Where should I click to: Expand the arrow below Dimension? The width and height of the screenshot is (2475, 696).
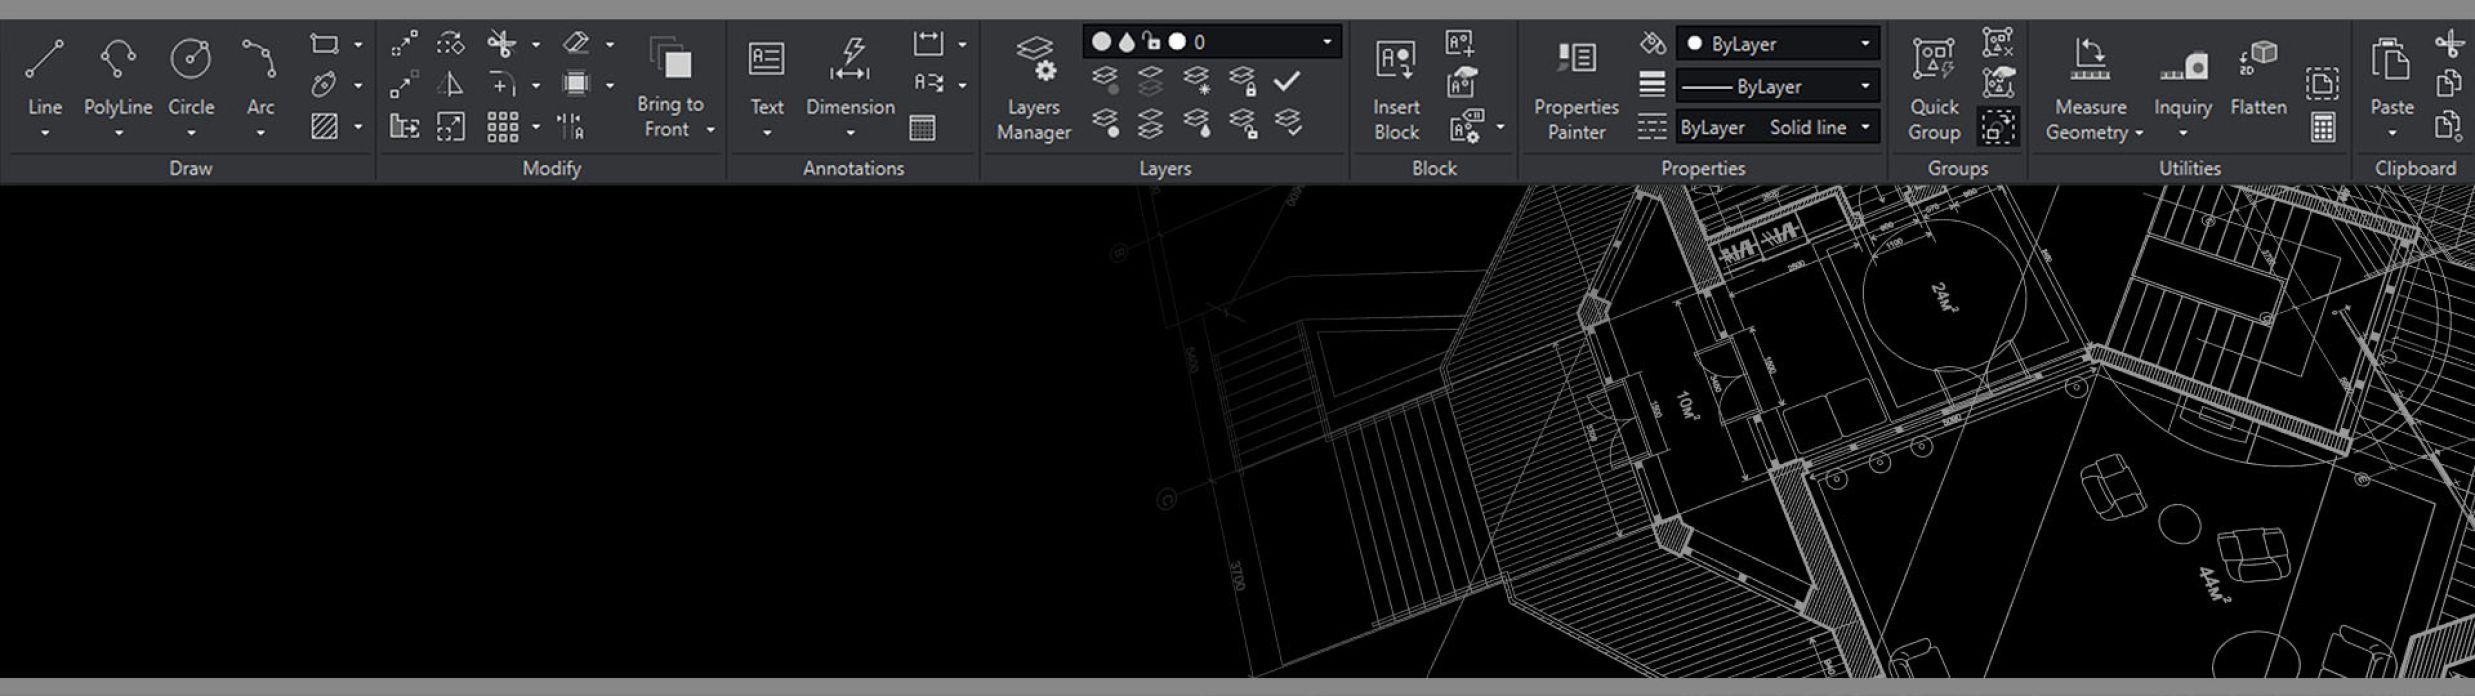coord(850,133)
